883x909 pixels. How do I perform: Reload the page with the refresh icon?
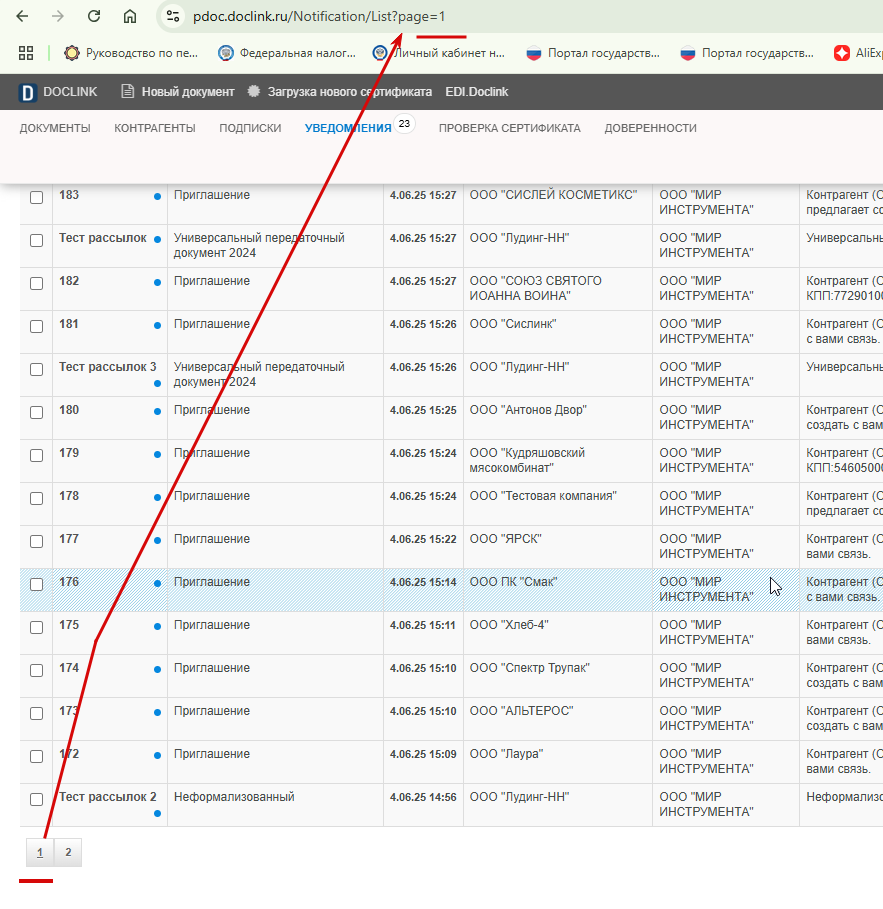[x=94, y=16]
